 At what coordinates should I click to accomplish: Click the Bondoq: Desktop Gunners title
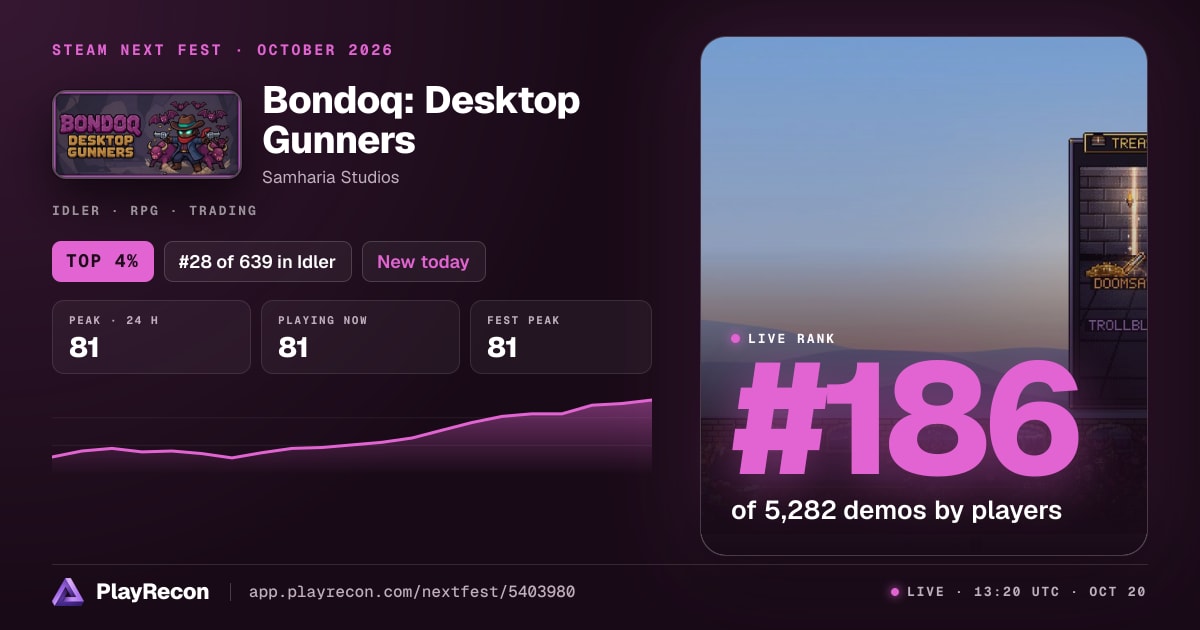point(421,120)
